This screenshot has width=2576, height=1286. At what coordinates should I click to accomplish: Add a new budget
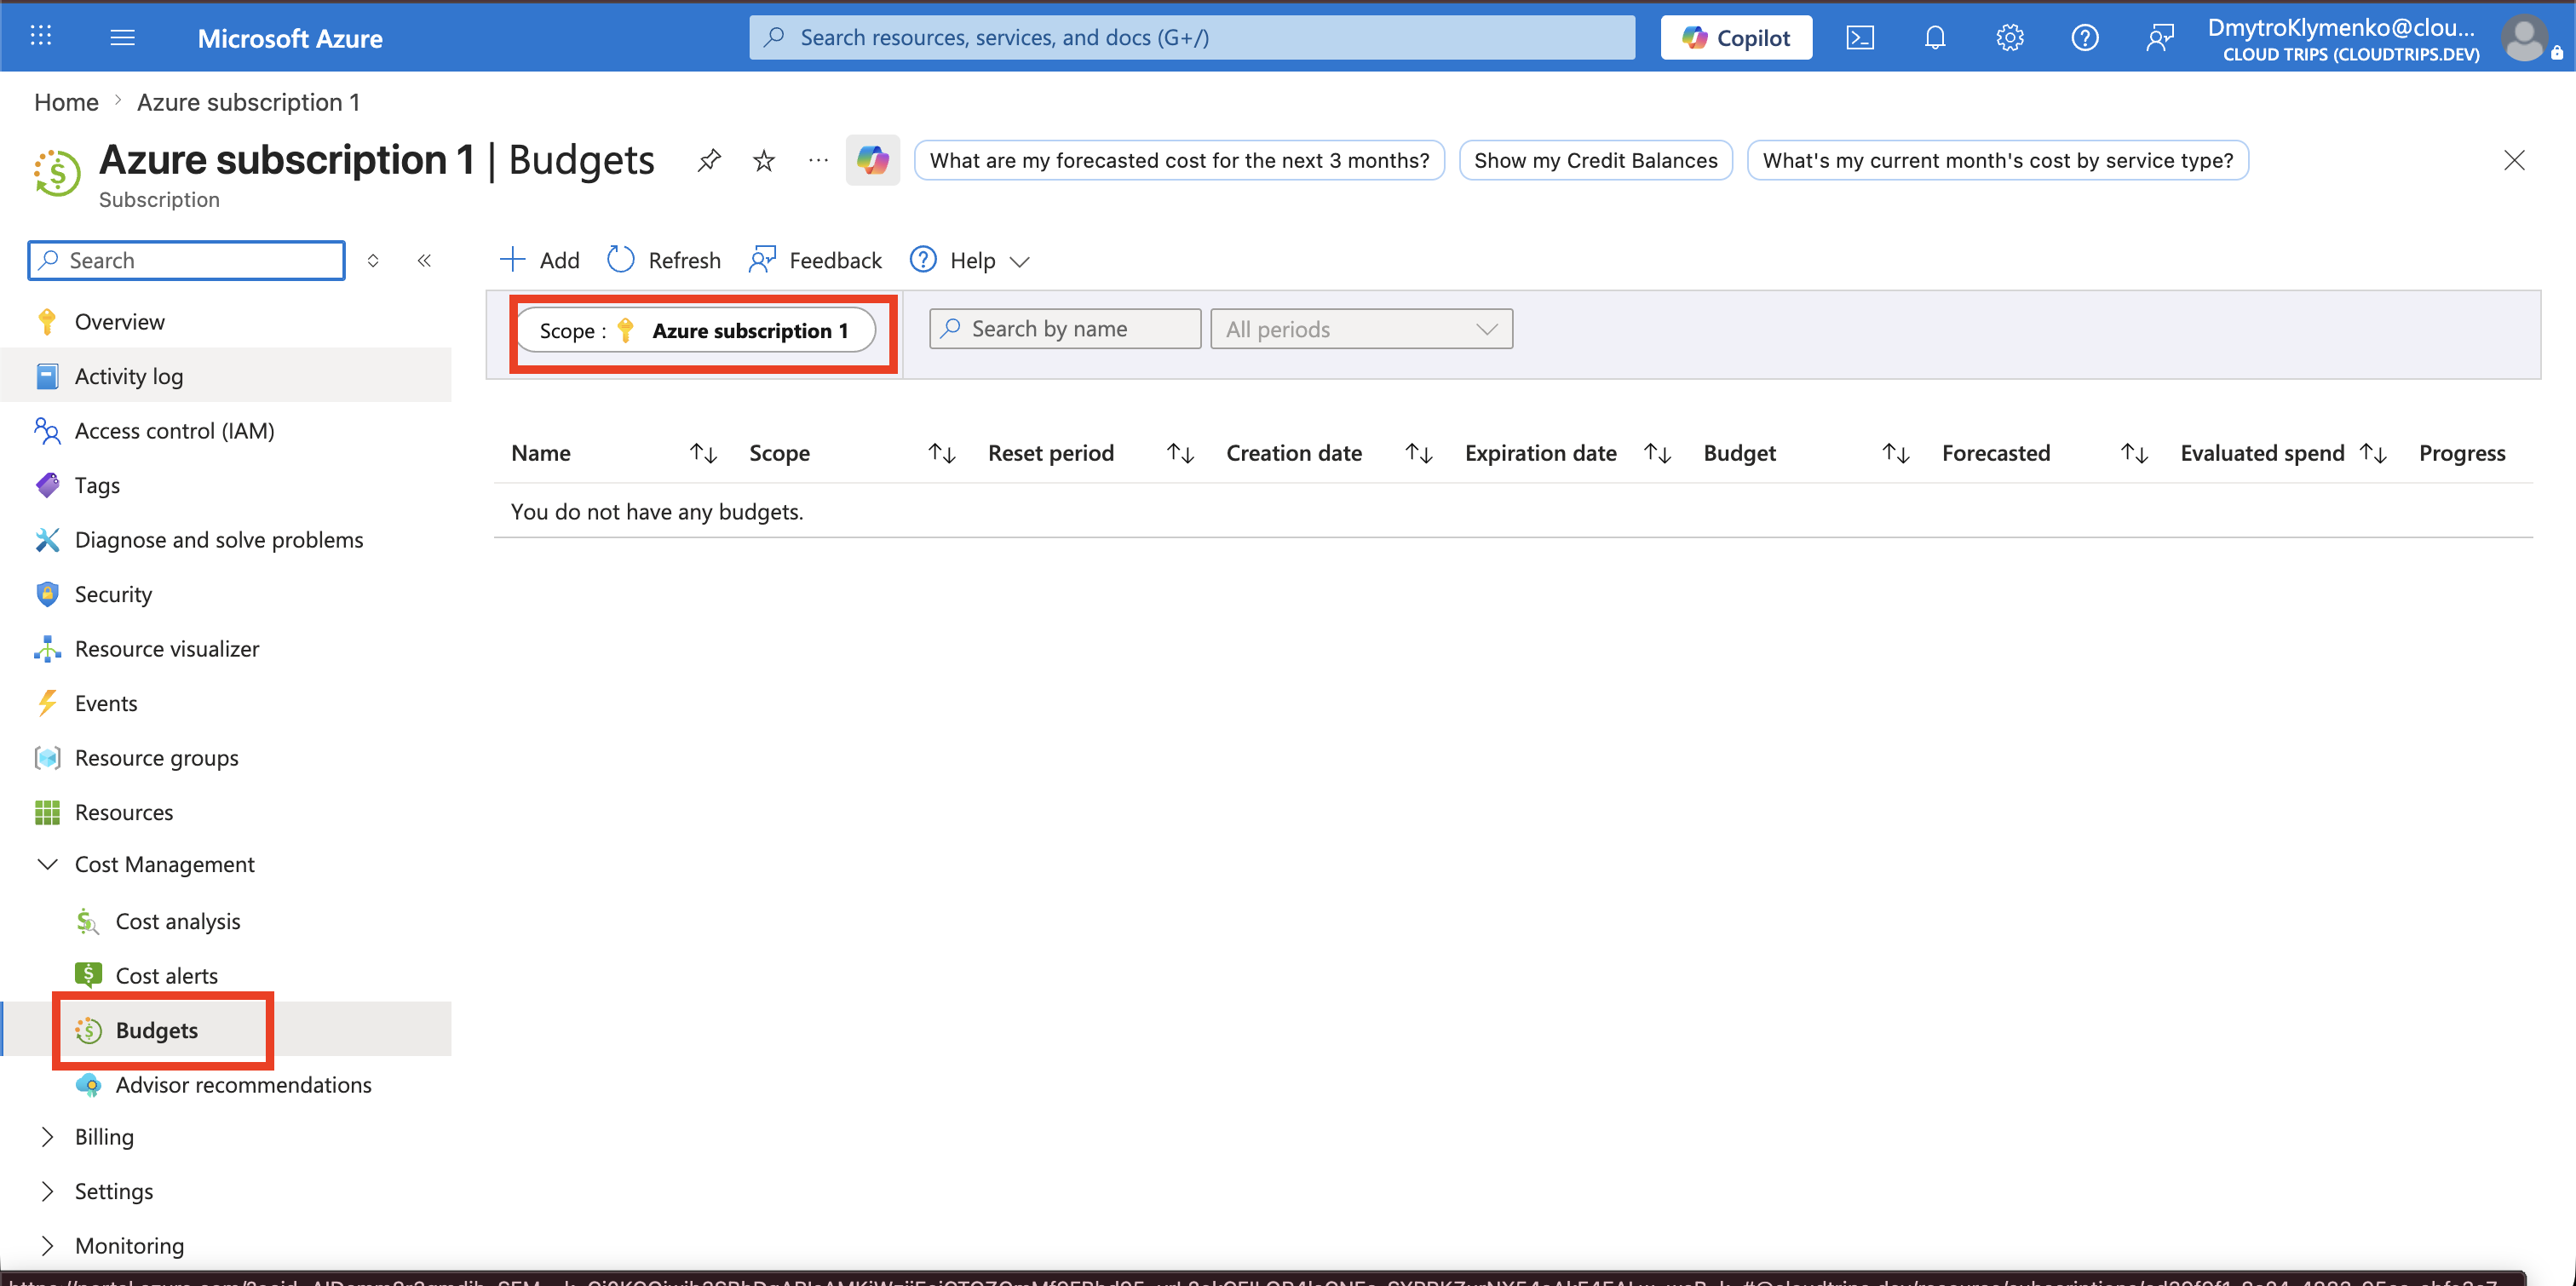pos(539,260)
